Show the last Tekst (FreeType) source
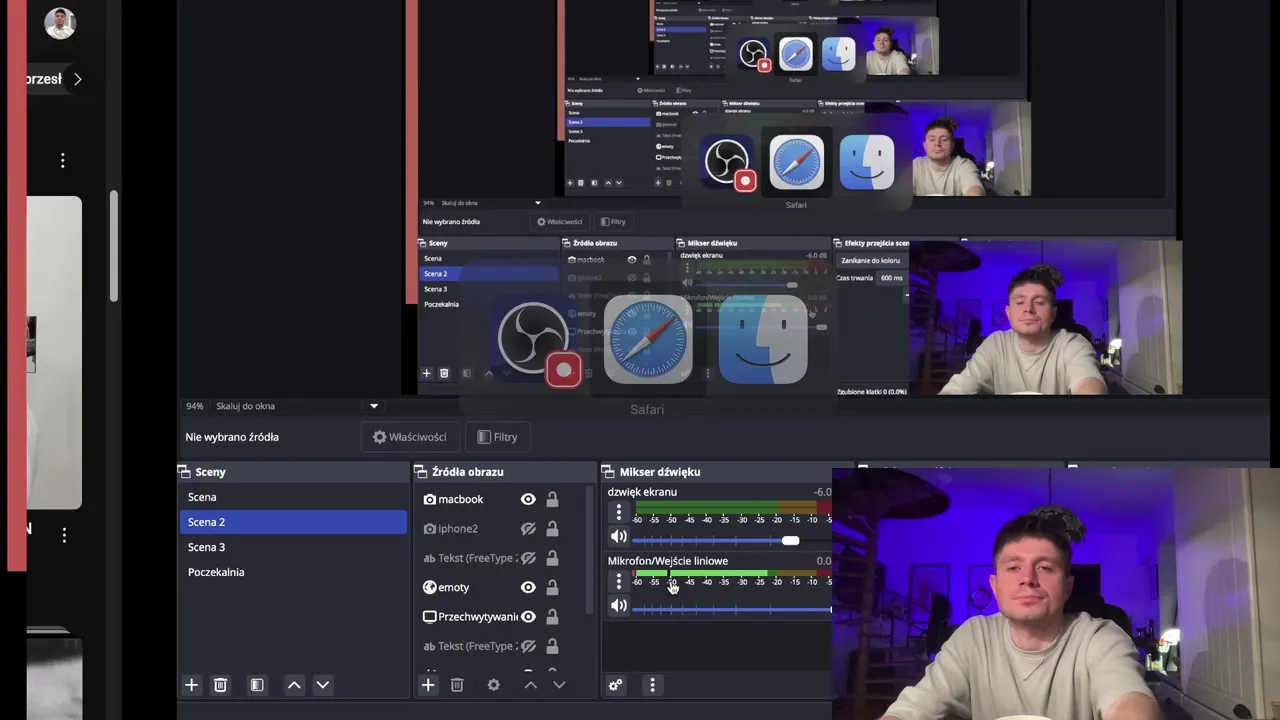Viewport: 1280px width, 720px height. pos(528,646)
